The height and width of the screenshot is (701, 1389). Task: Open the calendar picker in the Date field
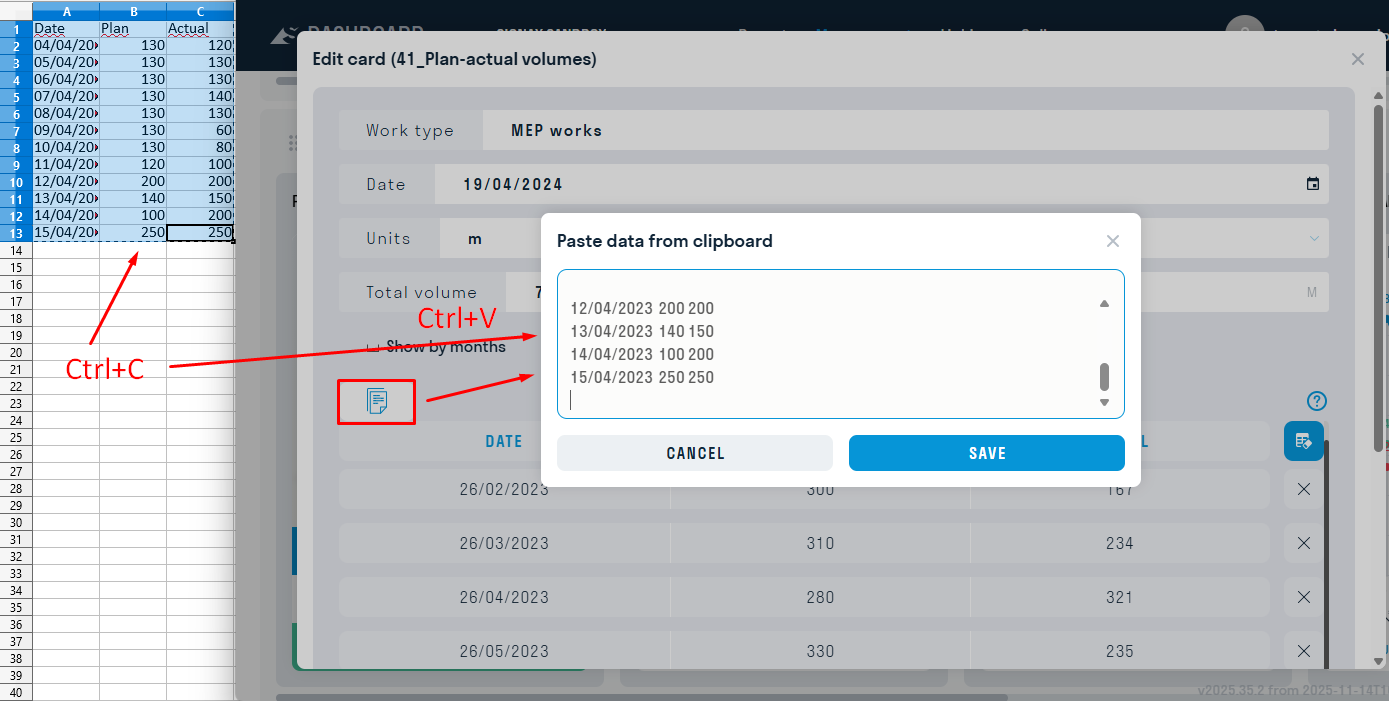click(x=1313, y=184)
